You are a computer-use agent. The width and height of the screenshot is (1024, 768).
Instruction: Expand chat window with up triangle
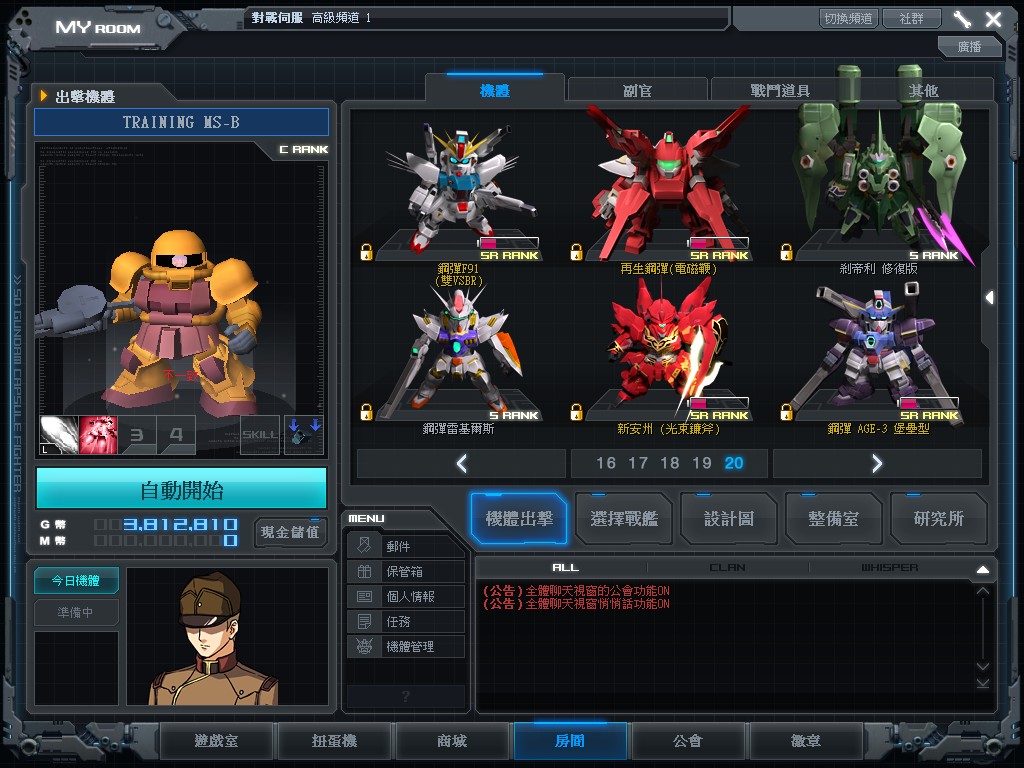pos(983,569)
